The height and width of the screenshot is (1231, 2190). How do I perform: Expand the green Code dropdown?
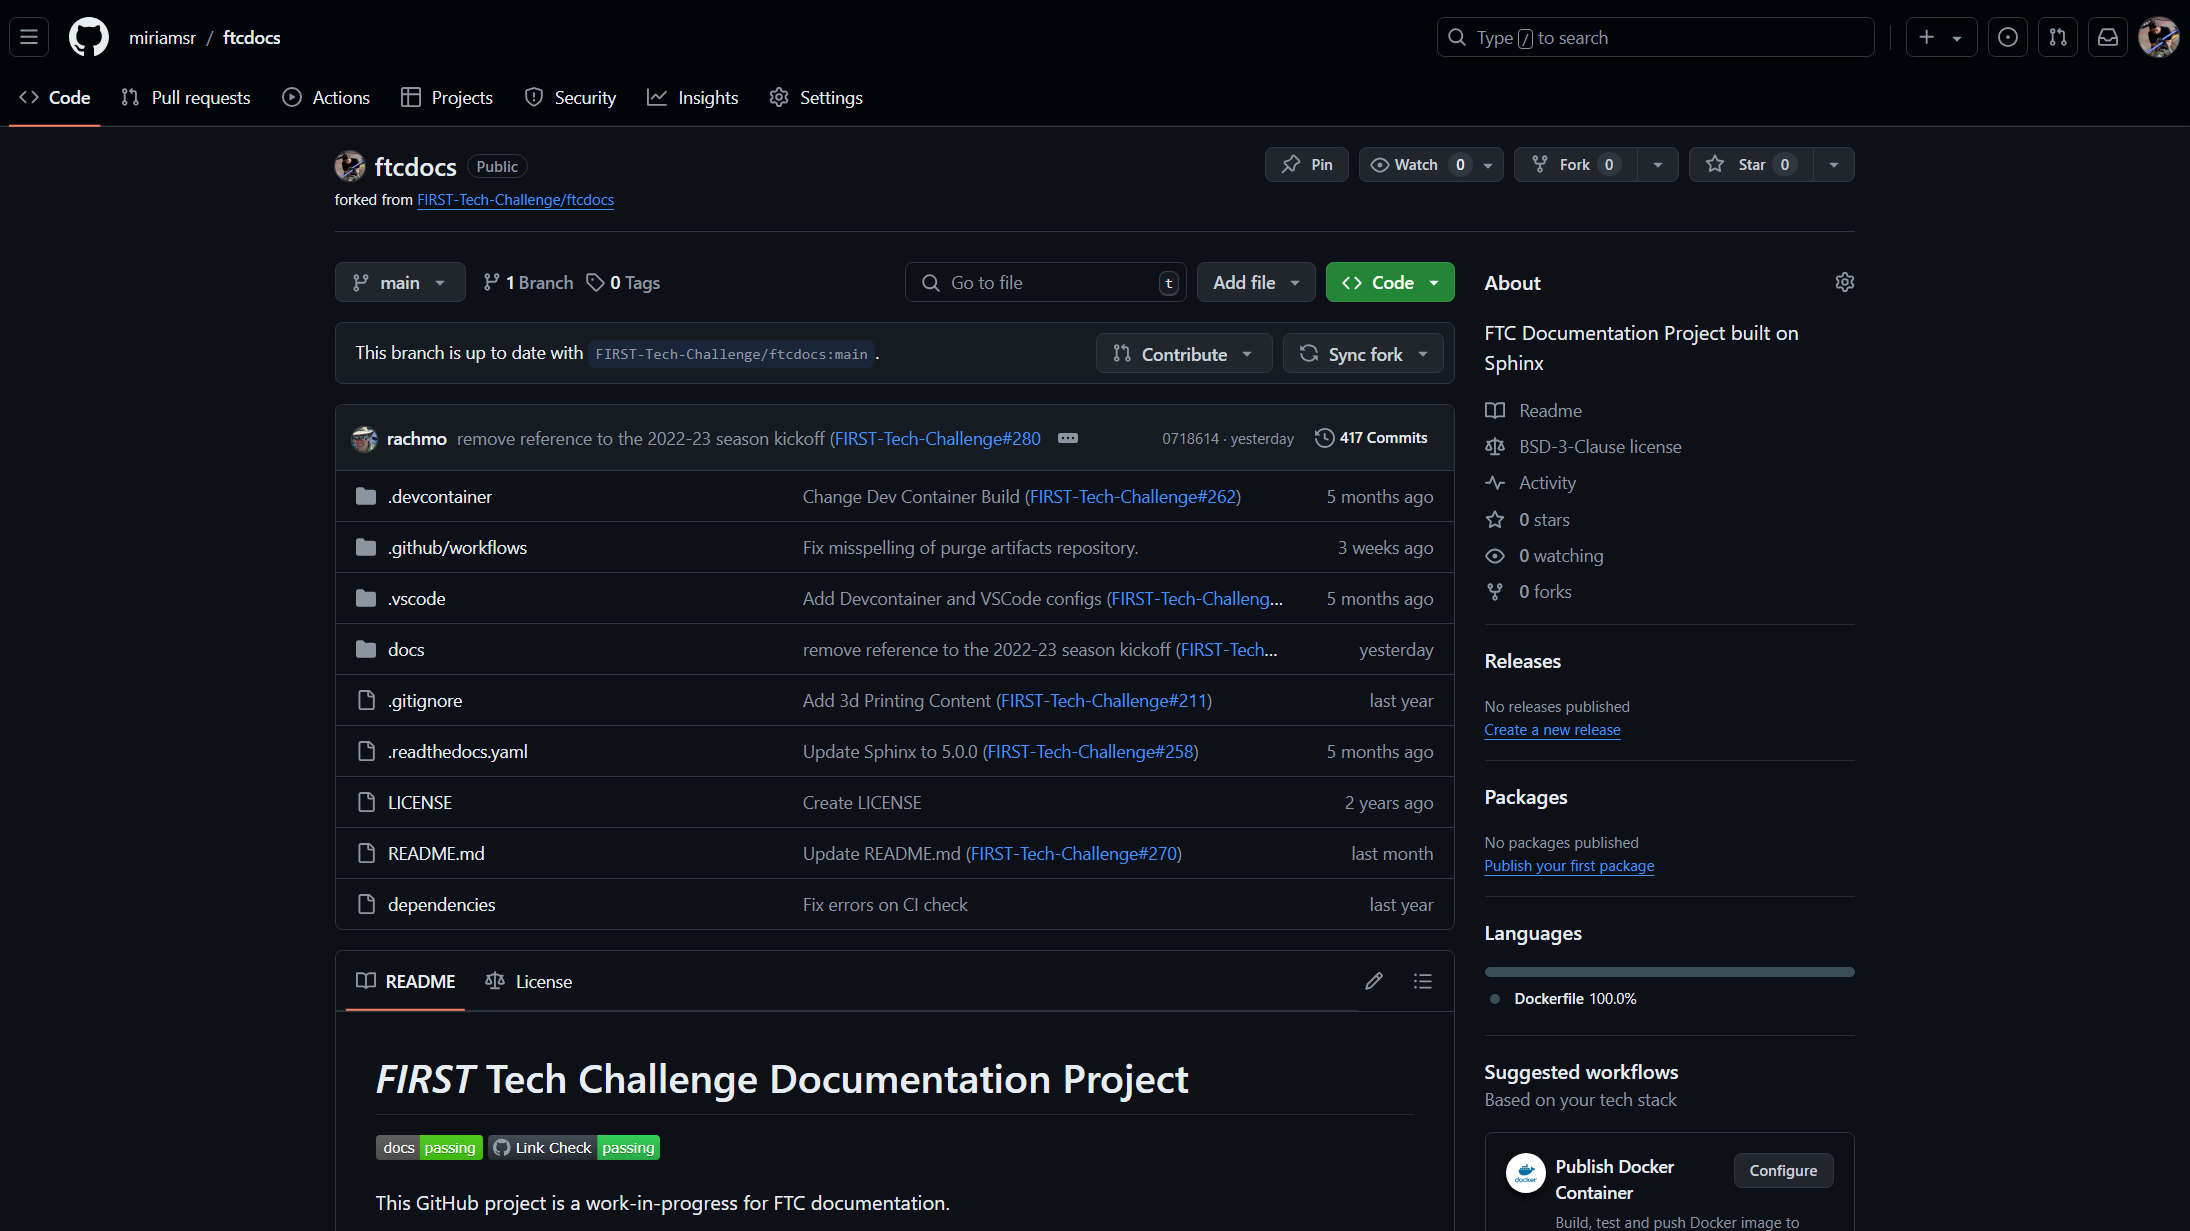1389,283
